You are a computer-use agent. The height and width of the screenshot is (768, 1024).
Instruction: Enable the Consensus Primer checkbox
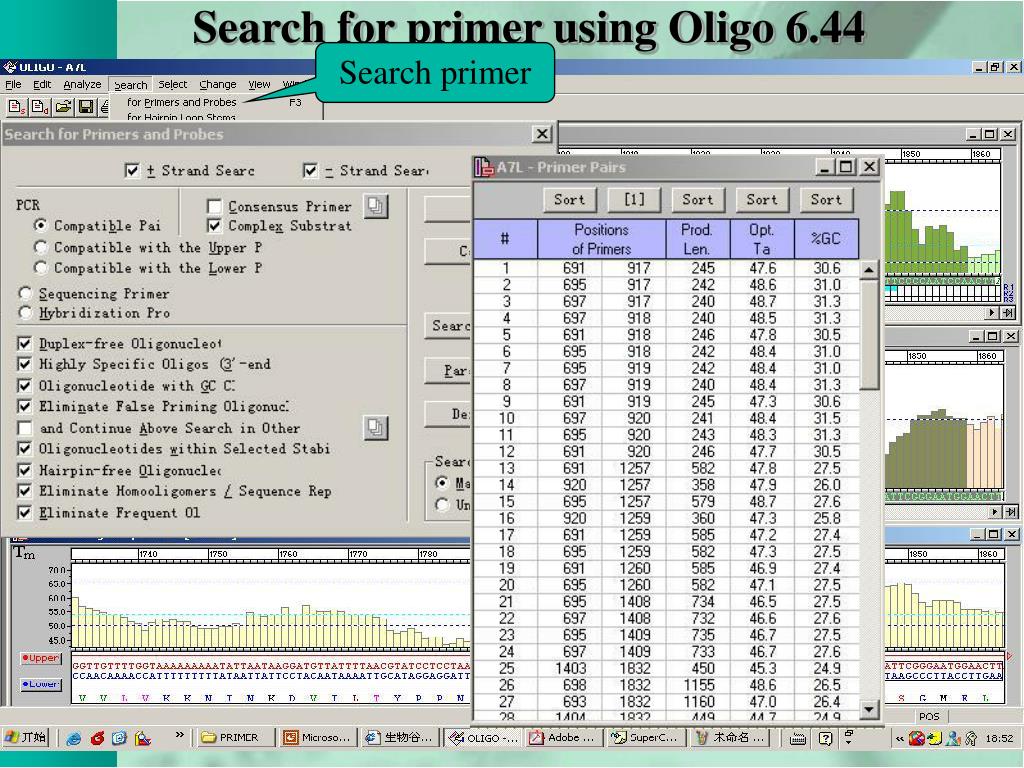[x=214, y=206]
